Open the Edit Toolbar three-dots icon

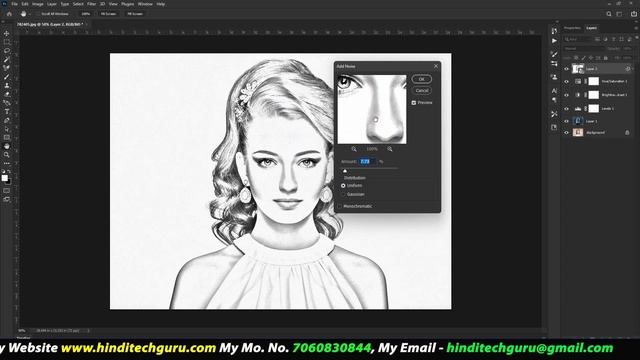(7, 163)
